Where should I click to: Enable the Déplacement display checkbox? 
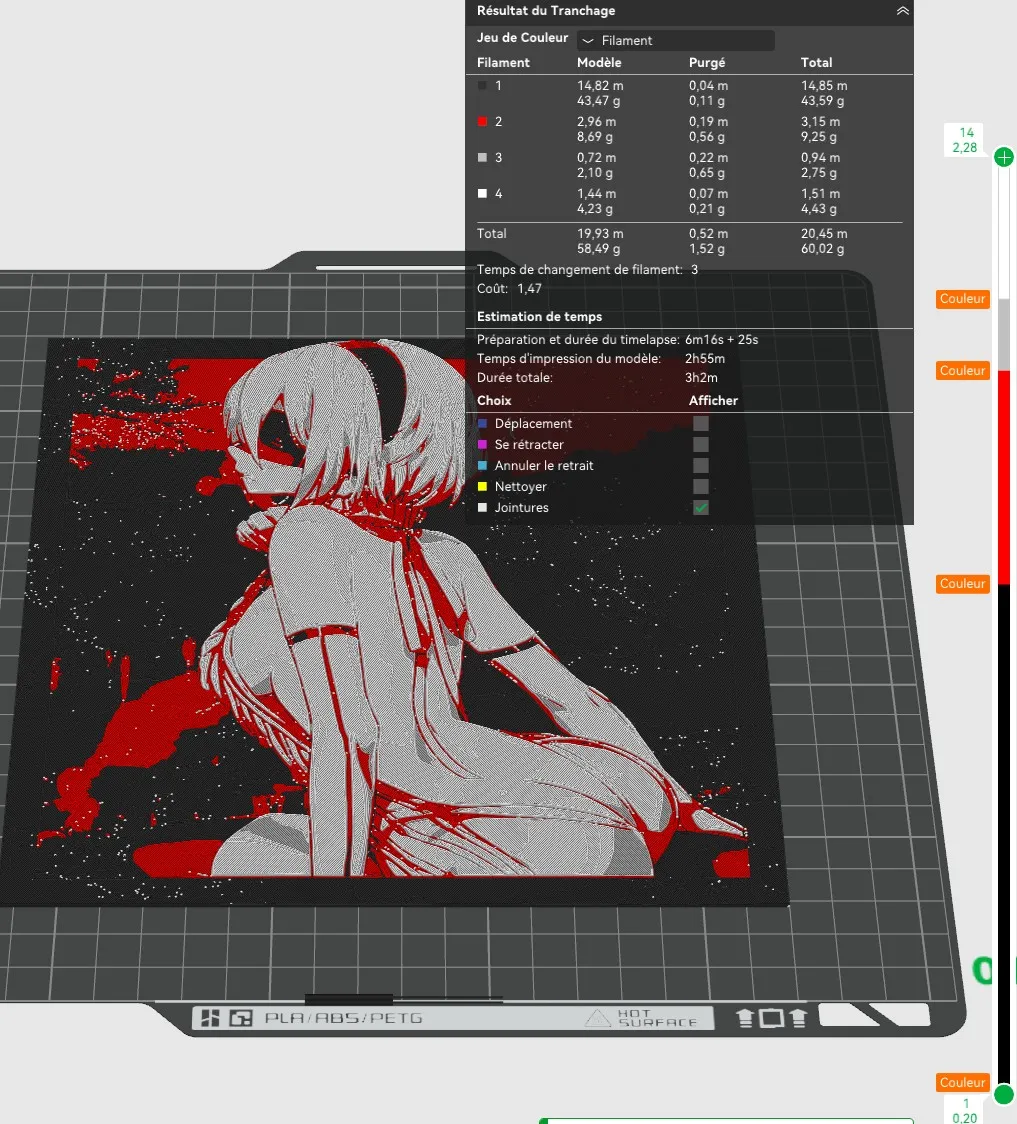[x=701, y=424]
